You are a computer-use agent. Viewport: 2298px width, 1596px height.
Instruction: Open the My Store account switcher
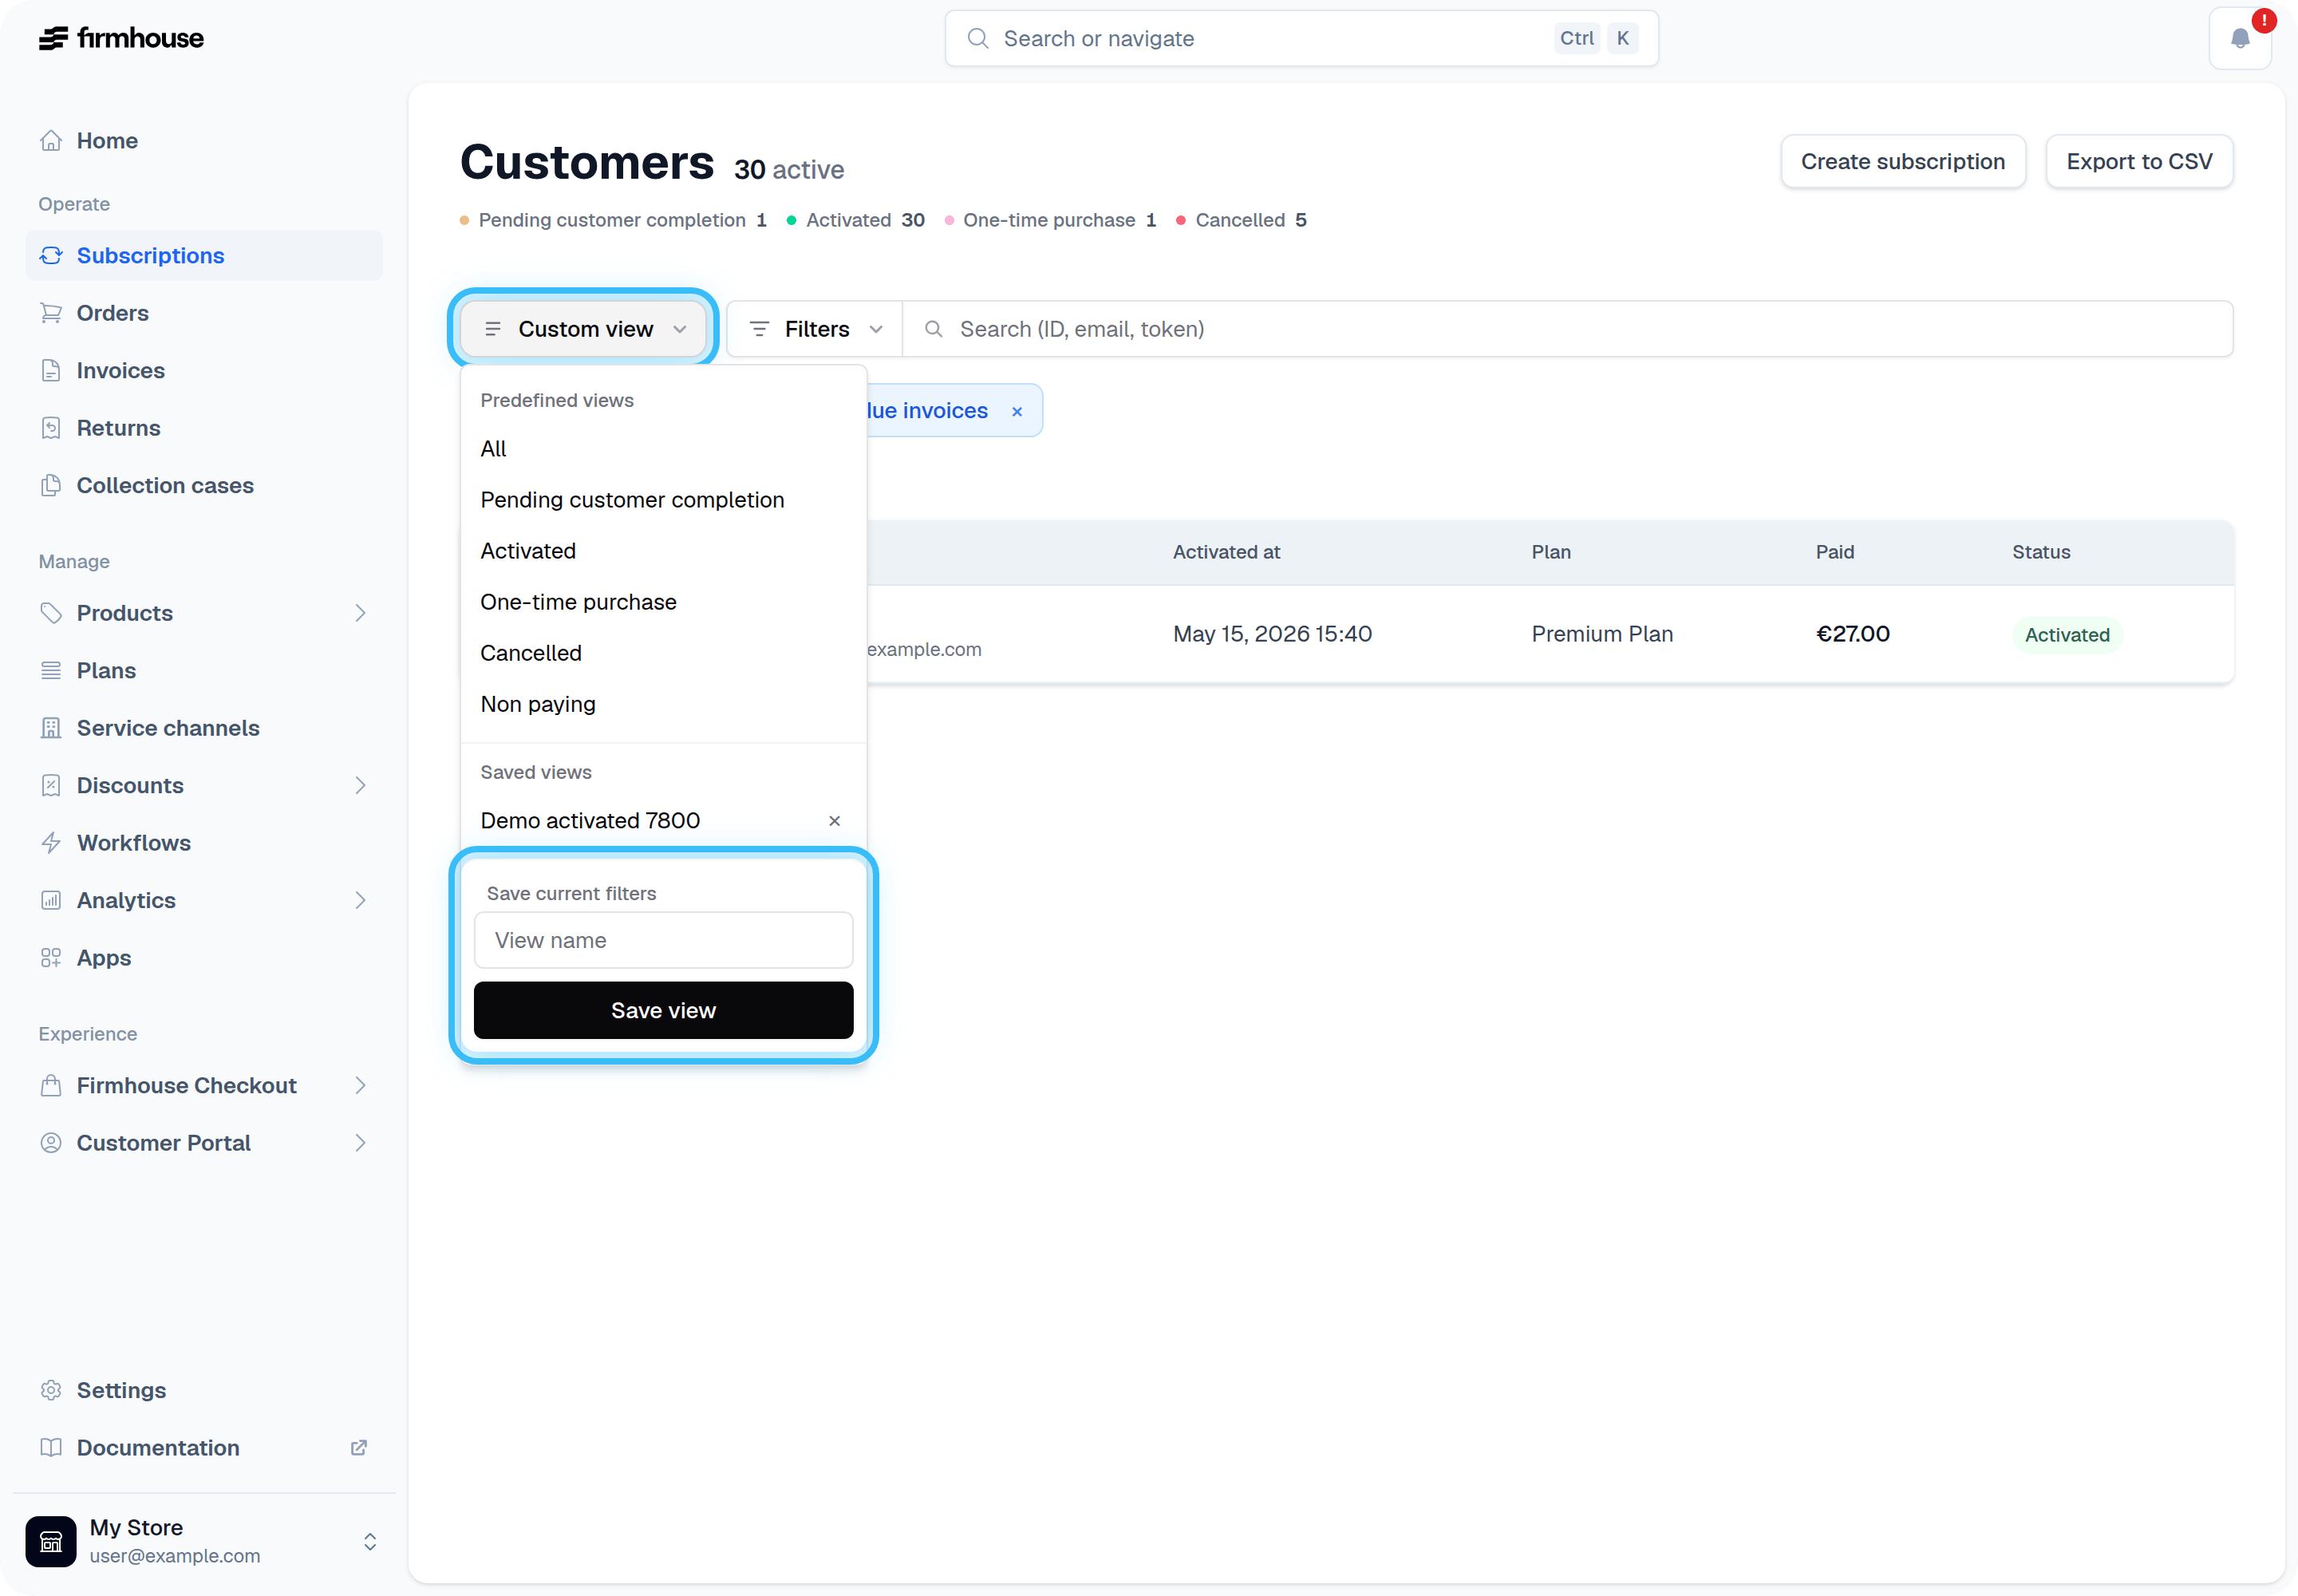point(370,1542)
